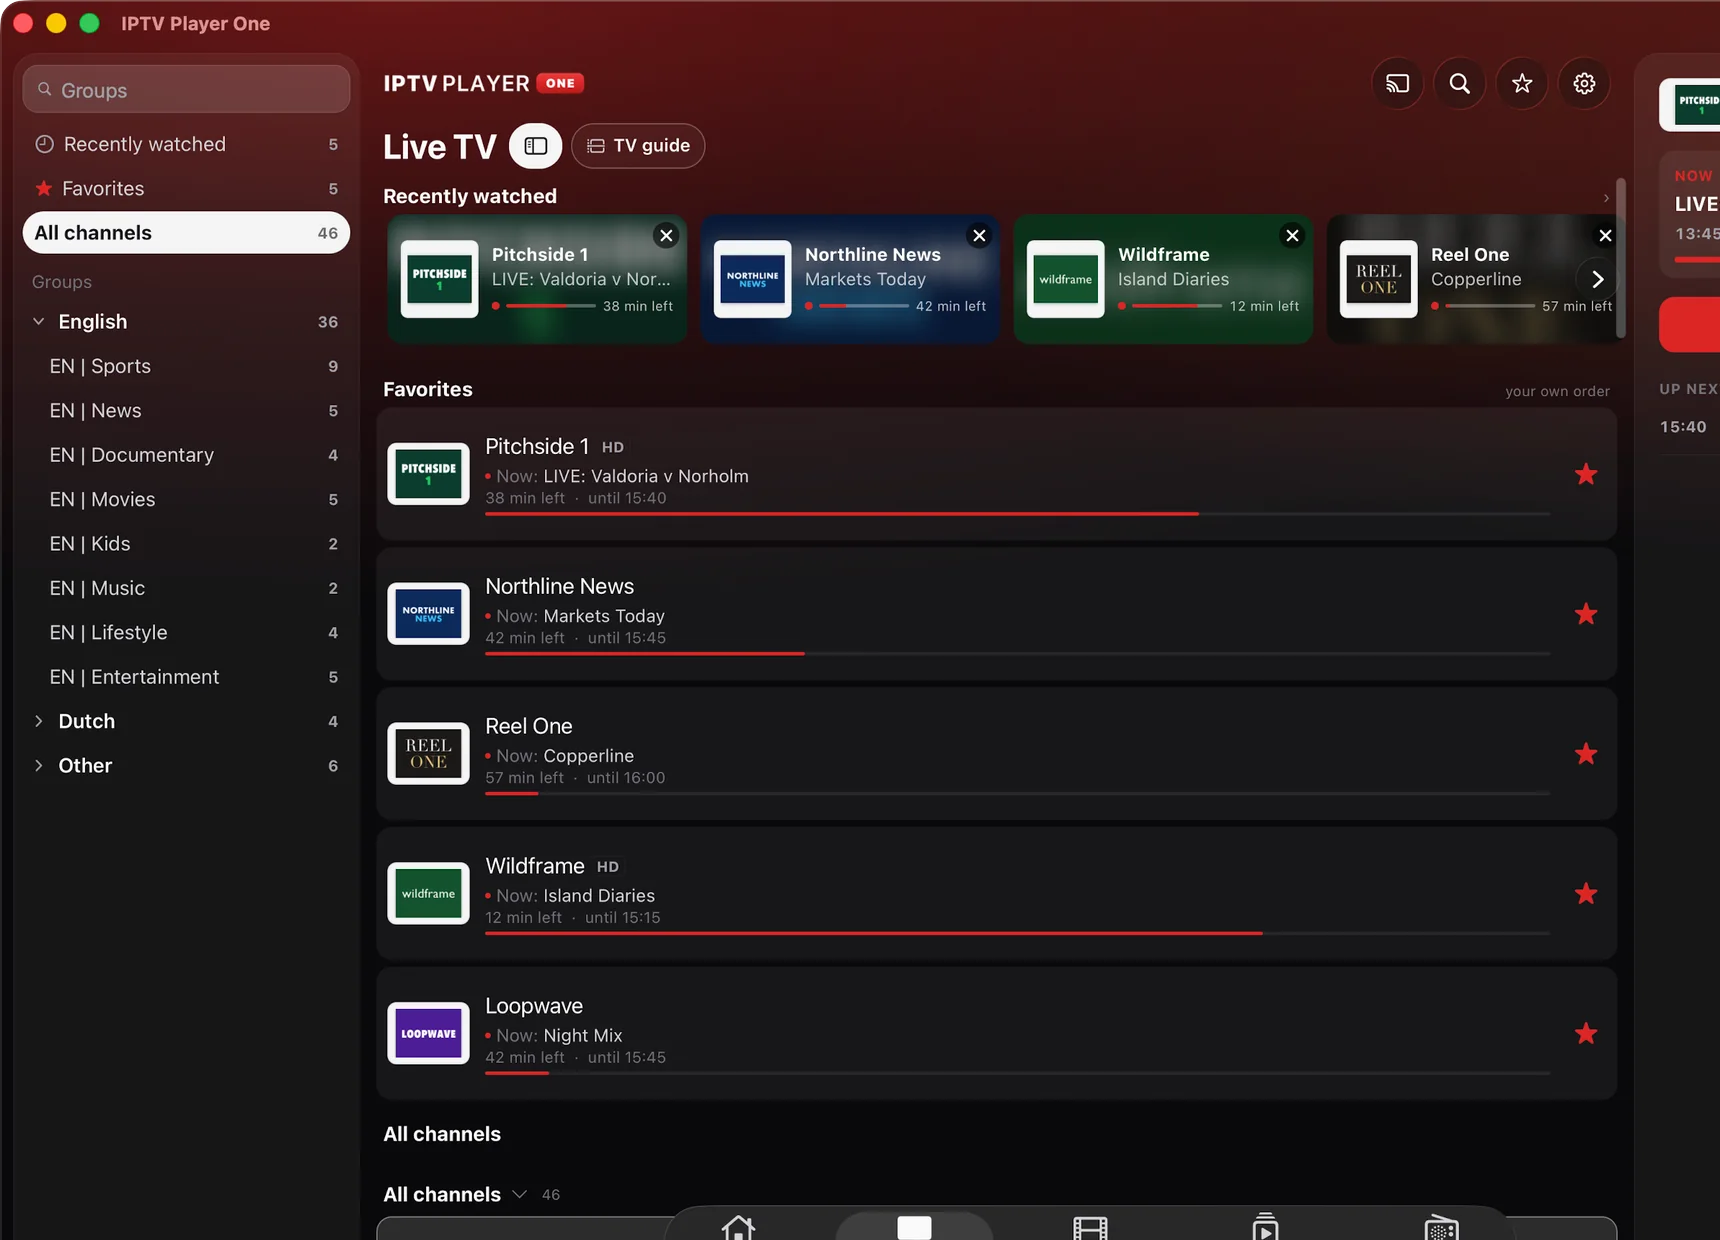
Task: Collapse the English group
Action: coord(39,322)
